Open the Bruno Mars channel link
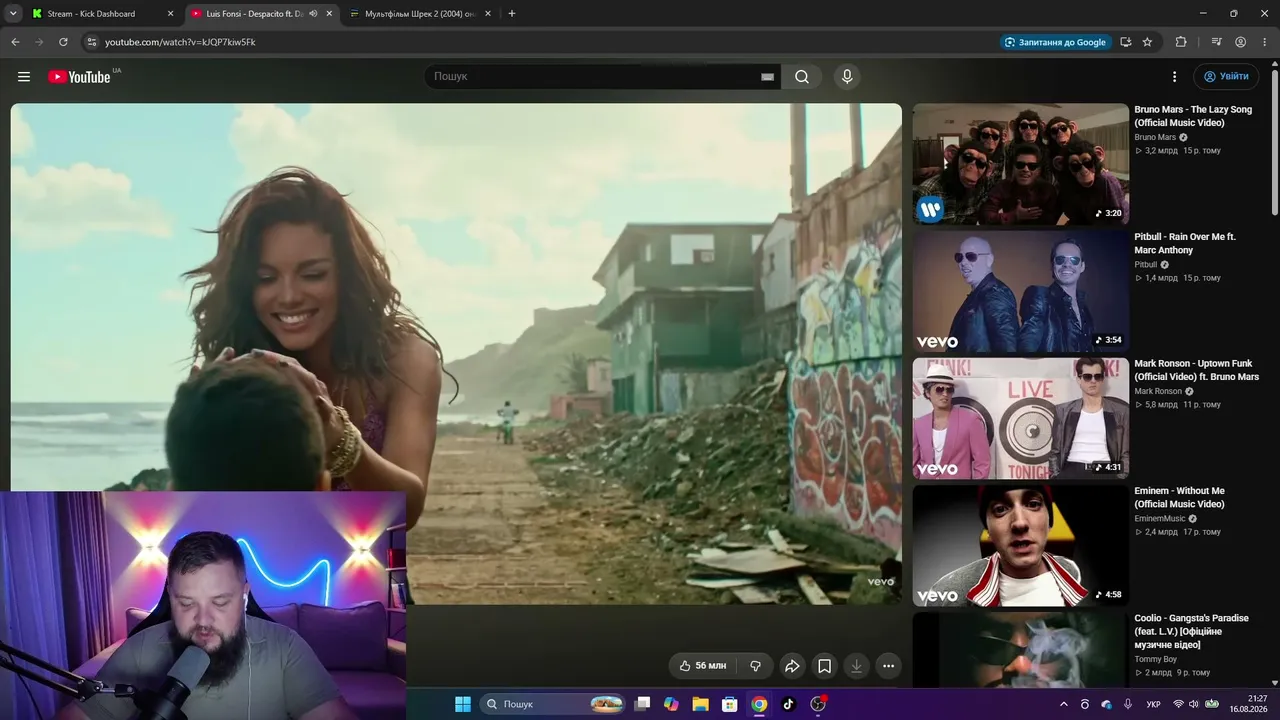Viewport: 1280px width, 720px height. pyautogui.click(x=1155, y=137)
